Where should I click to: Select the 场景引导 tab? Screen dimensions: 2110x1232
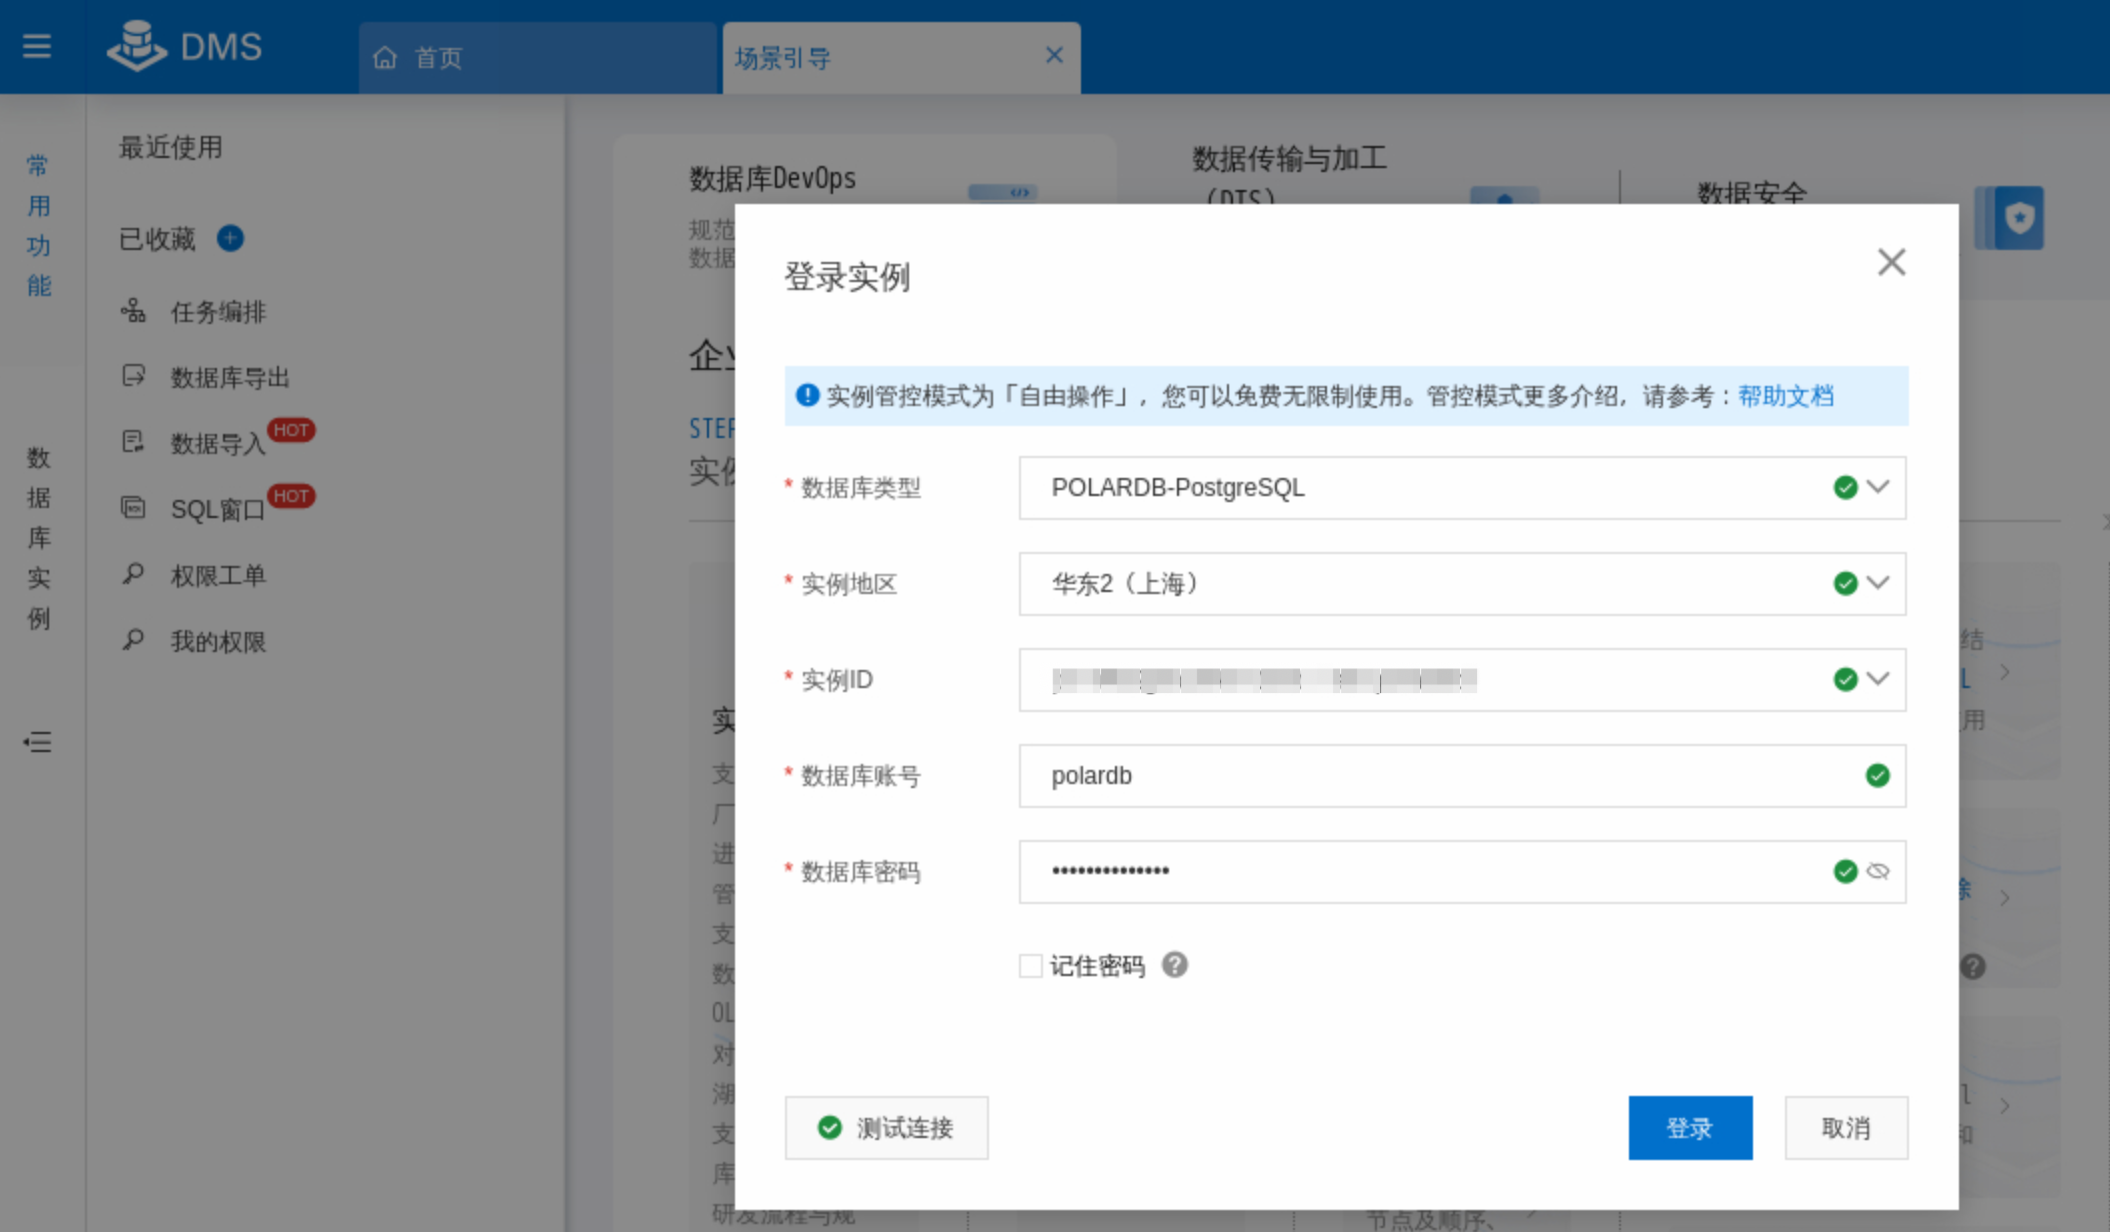(x=900, y=58)
